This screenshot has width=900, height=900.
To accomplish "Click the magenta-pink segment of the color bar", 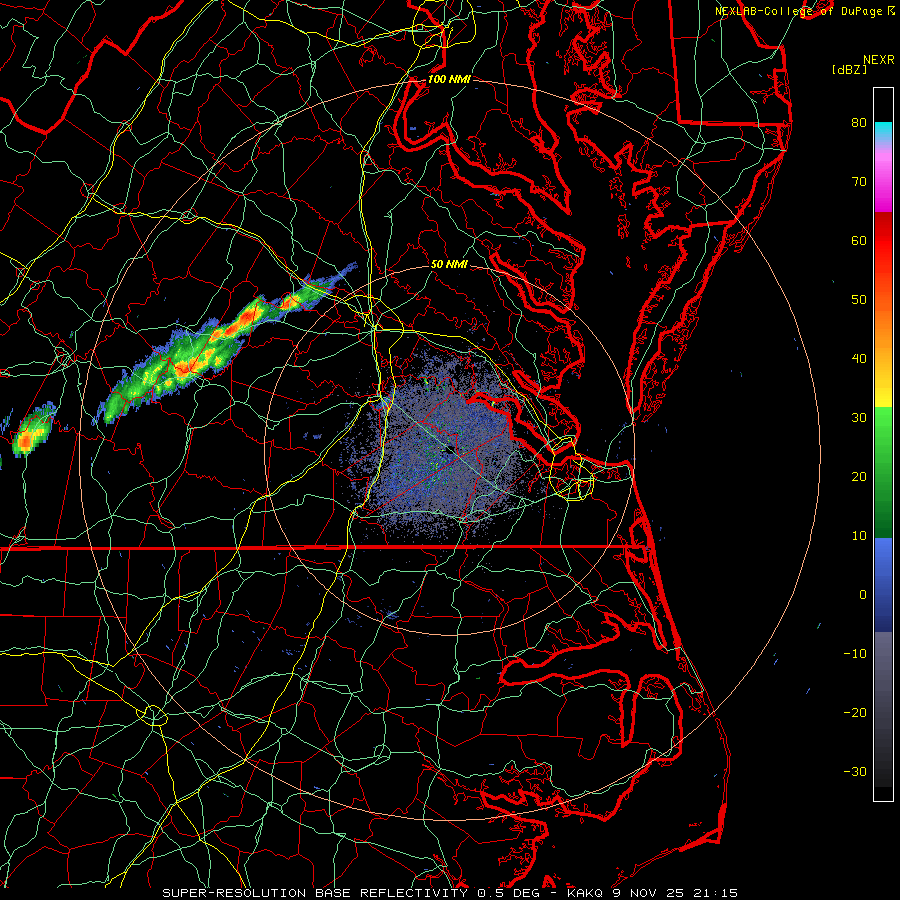I will [x=883, y=181].
